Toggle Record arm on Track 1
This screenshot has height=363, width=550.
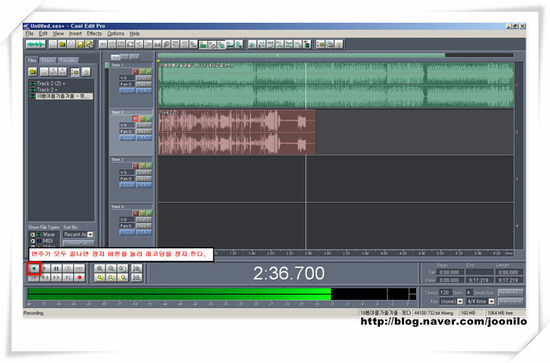click(135, 72)
